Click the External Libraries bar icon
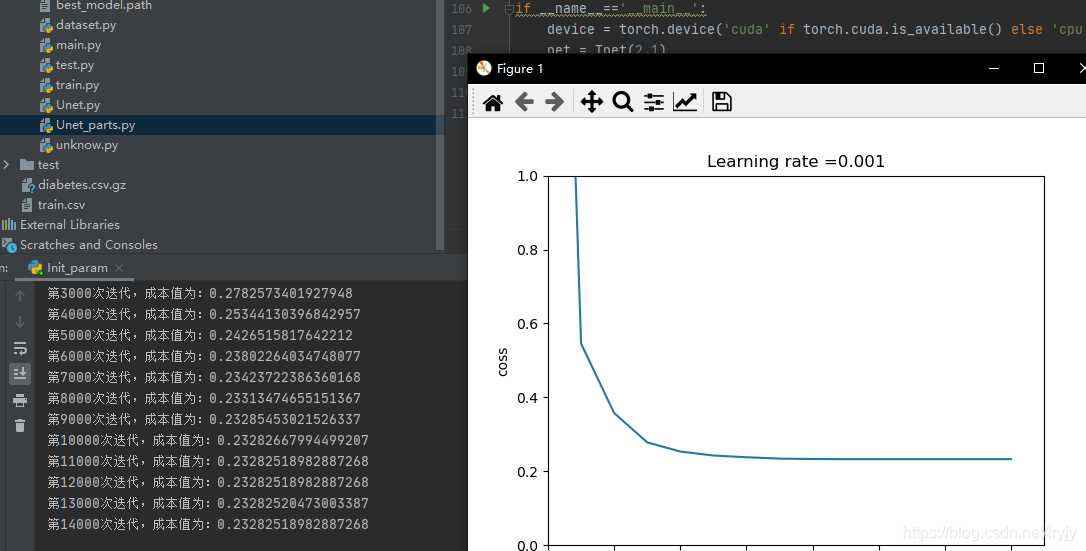Screen dimensions: 1086x551 9,225
